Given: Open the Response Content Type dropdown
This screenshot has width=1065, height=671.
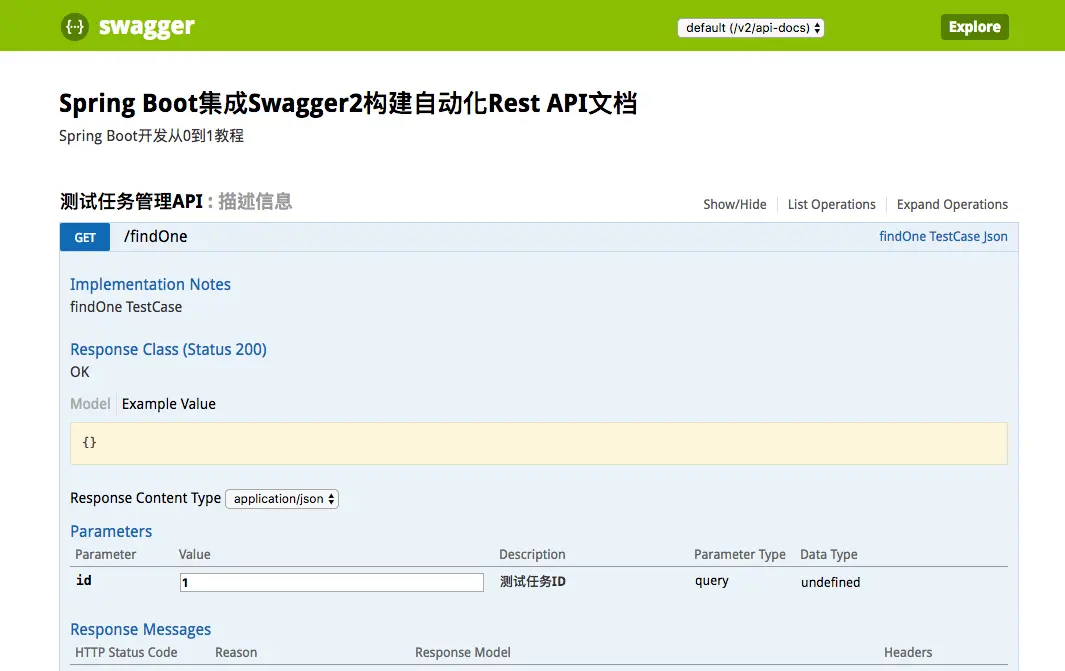Looking at the screenshot, I should [282, 498].
